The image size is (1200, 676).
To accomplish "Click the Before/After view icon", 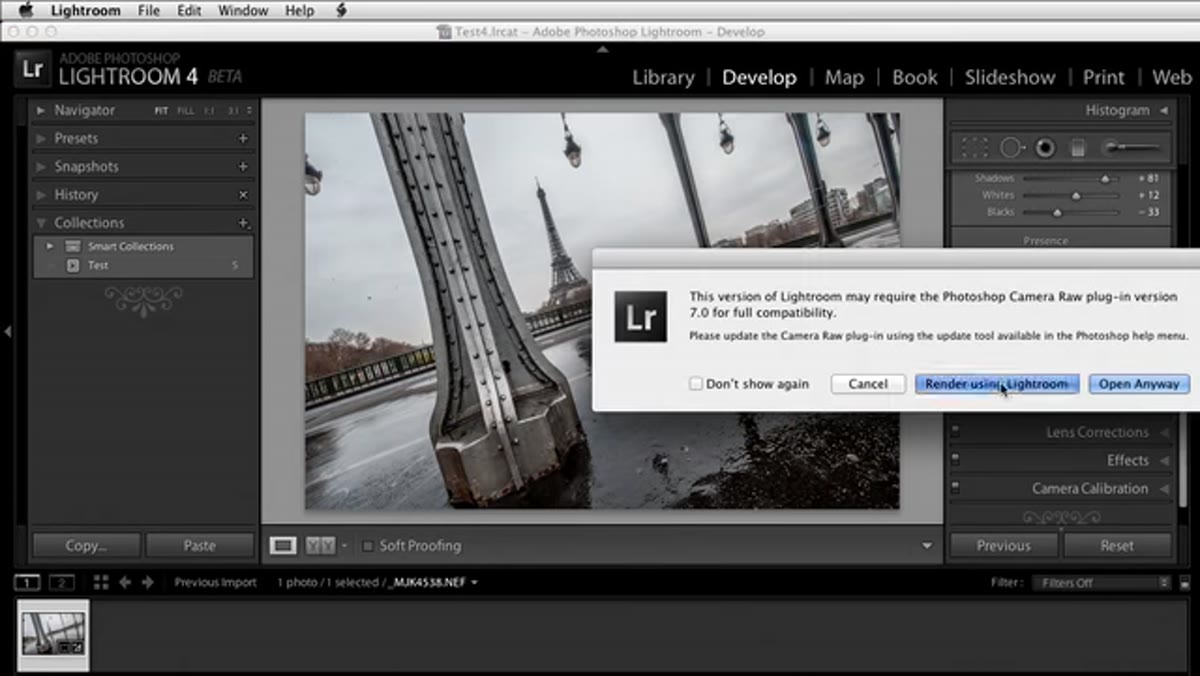I will tap(321, 546).
